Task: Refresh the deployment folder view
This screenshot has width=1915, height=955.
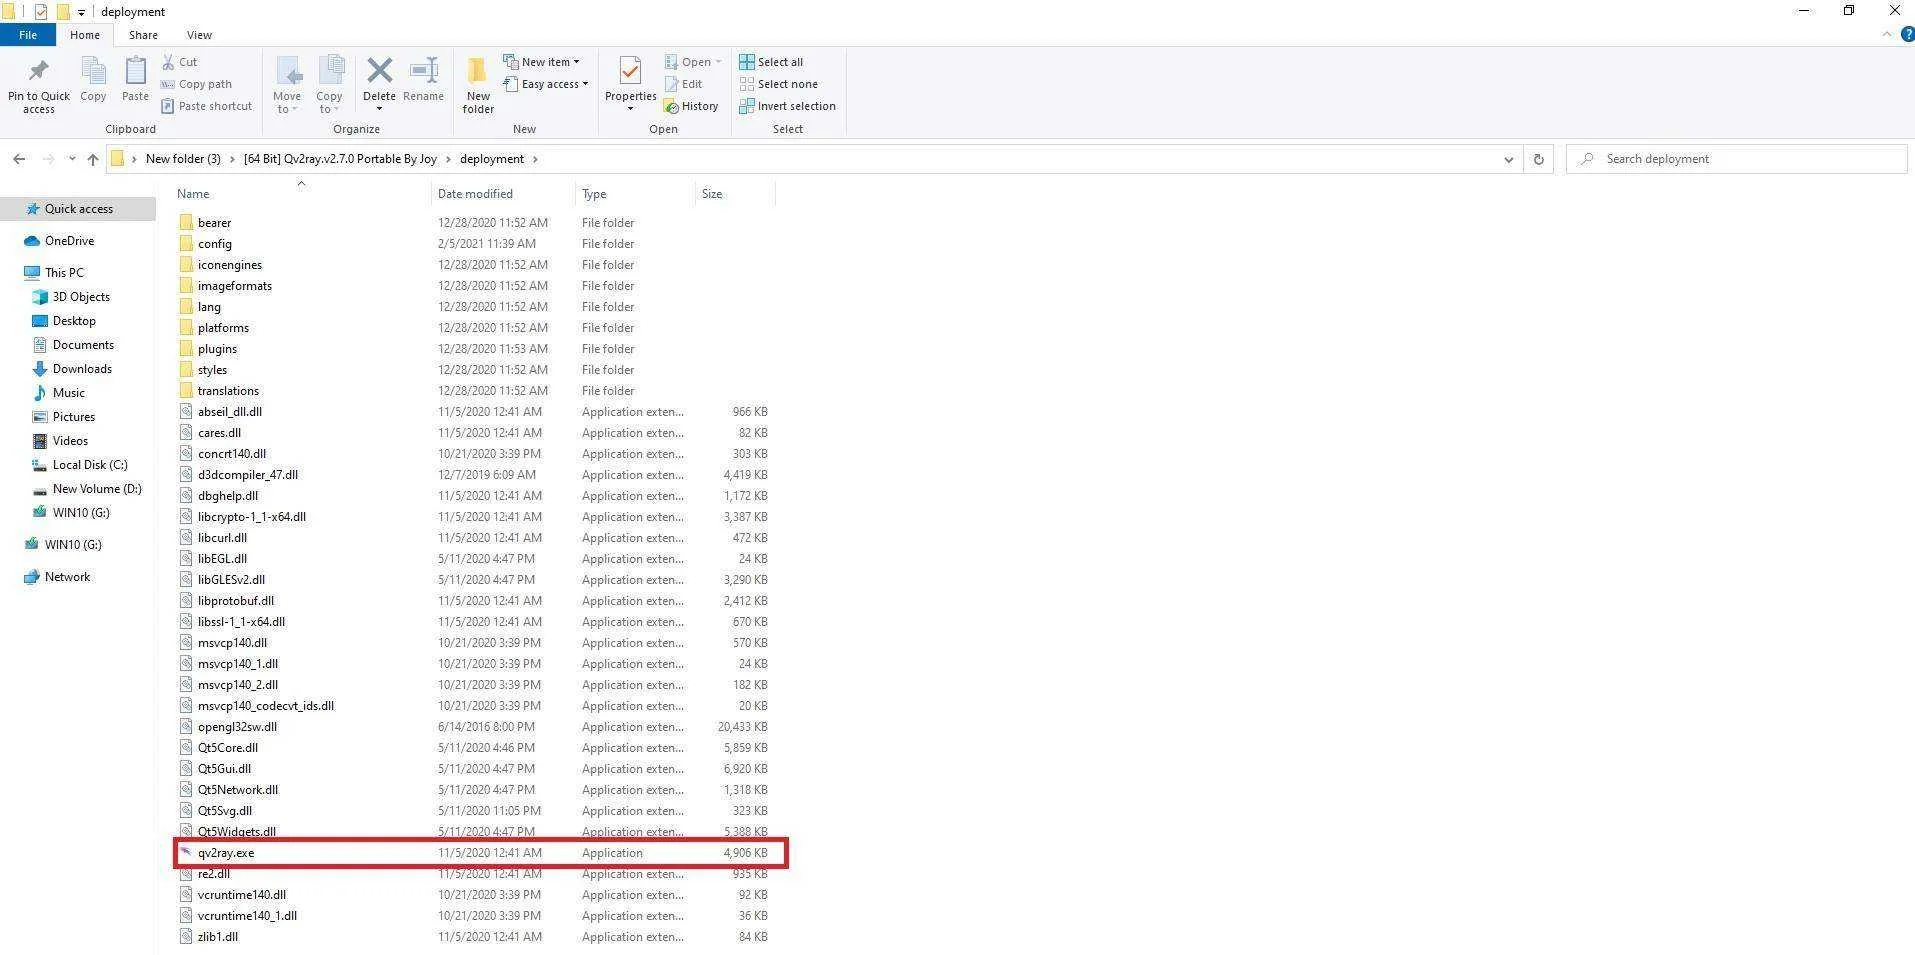Action: (x=1538, y=159)
